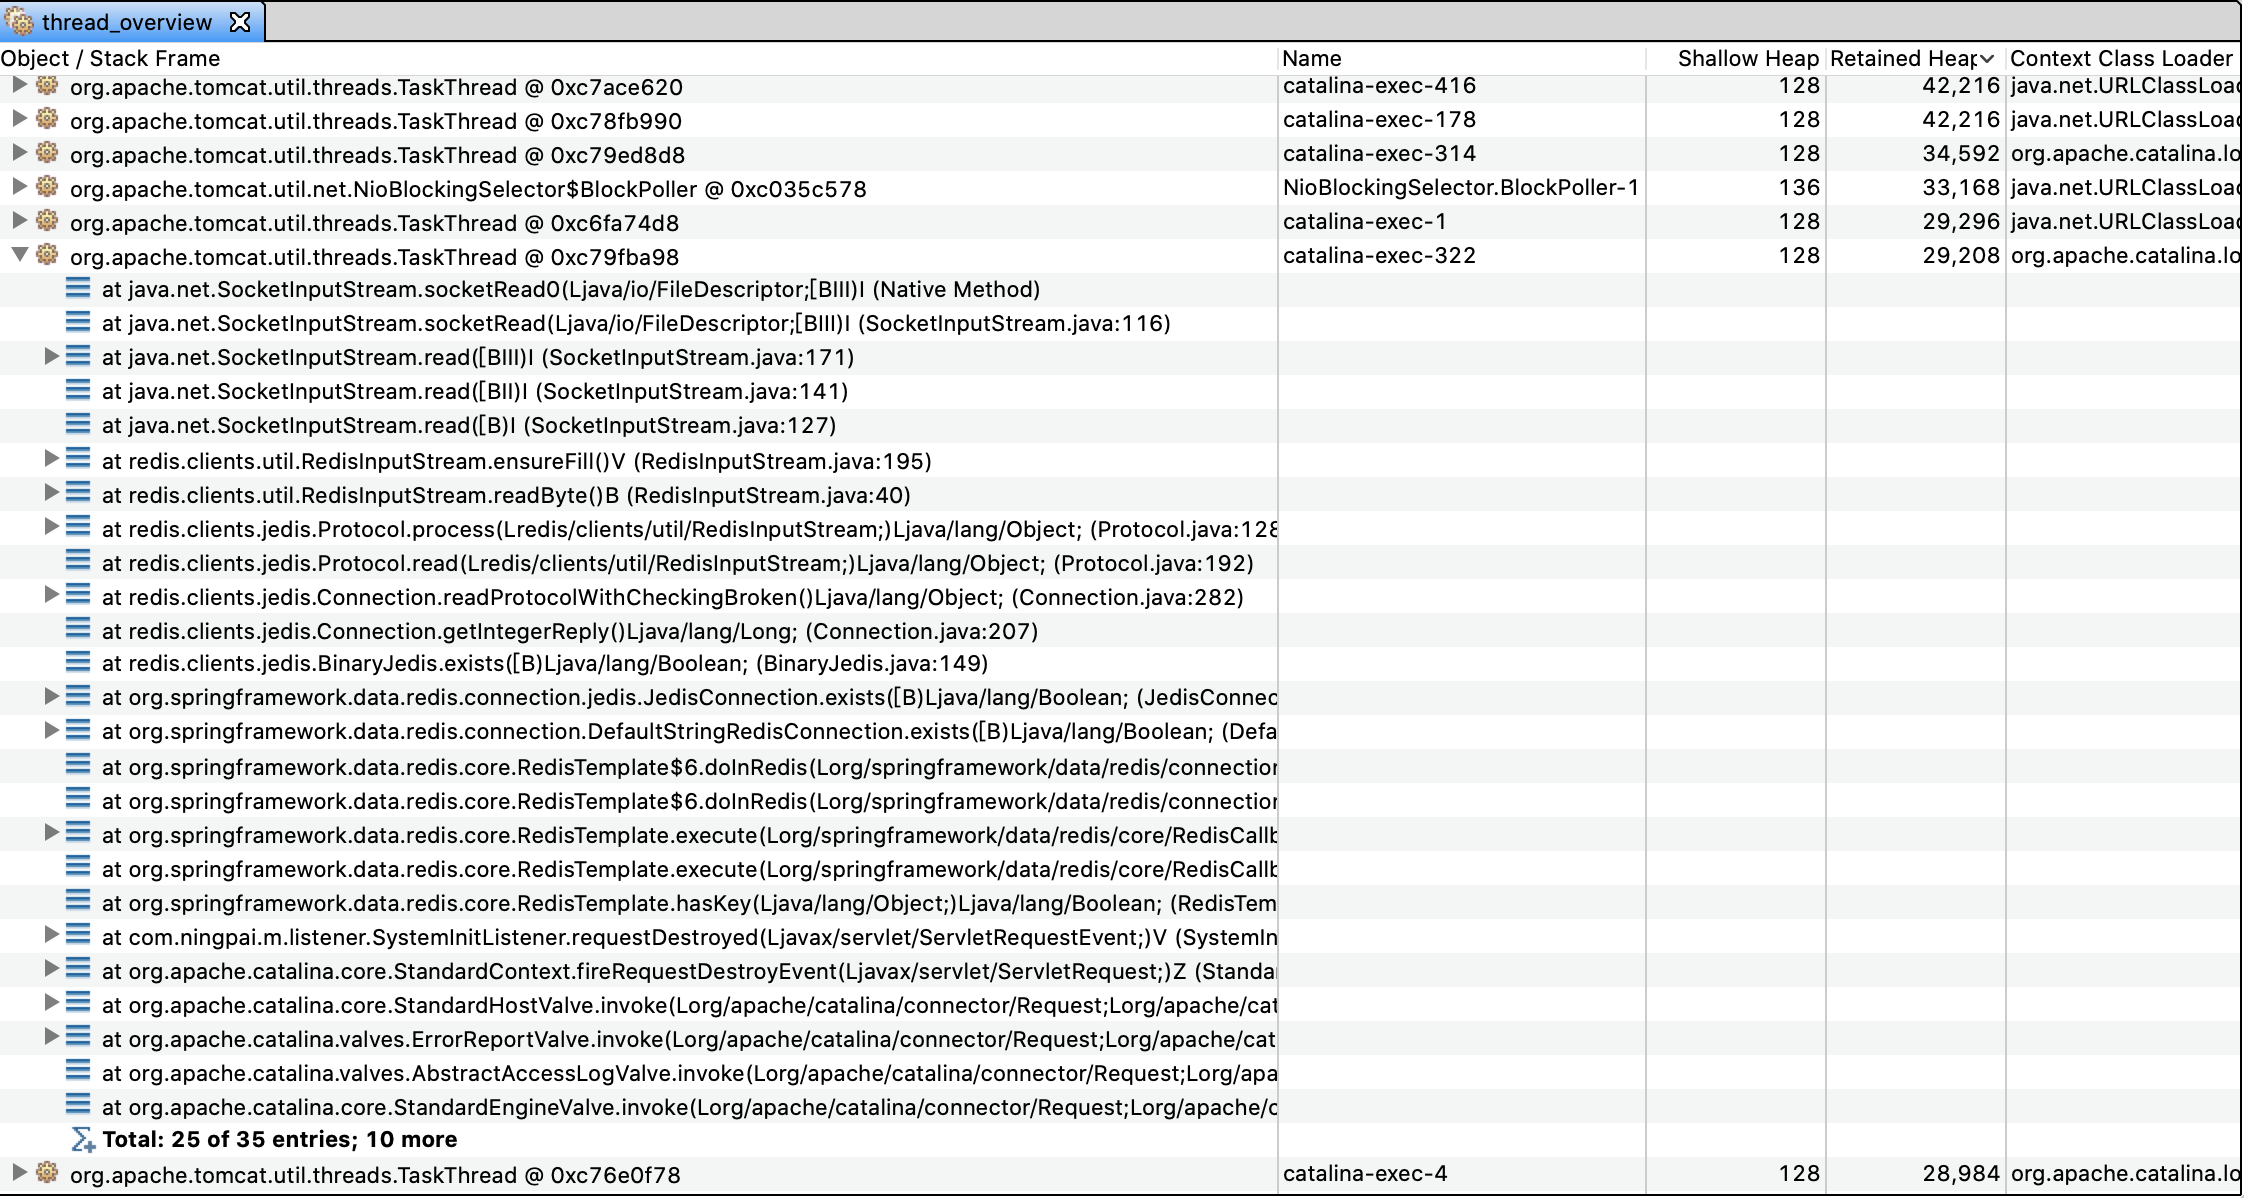Click thread icon for TaskThread @ 0xc79fba98

click(47, 256)
